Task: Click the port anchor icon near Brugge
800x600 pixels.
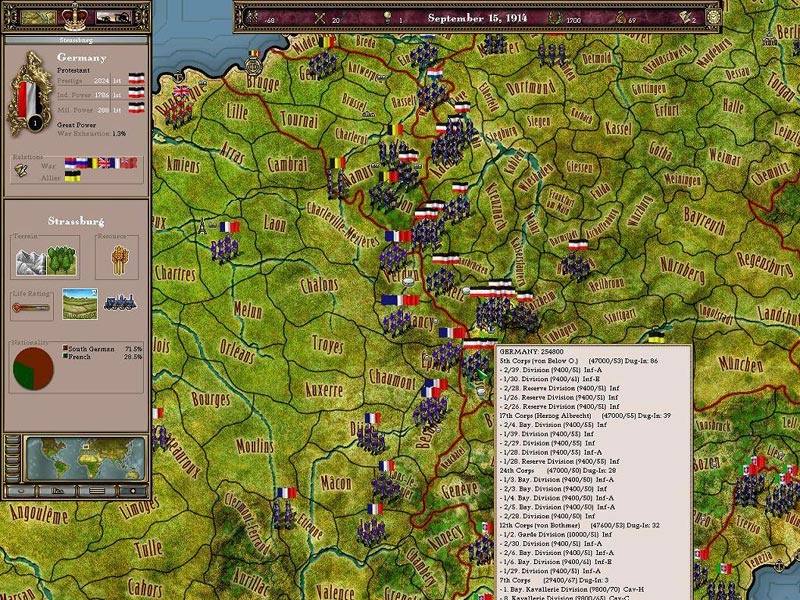Action: pos(254,65)
